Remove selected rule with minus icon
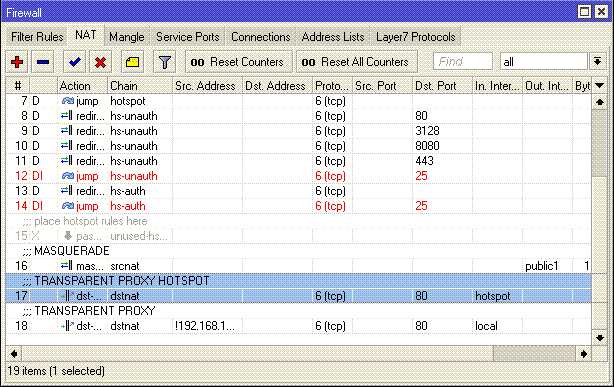The width and height of the screenshot is (614, 387). (x=43, y=62)
